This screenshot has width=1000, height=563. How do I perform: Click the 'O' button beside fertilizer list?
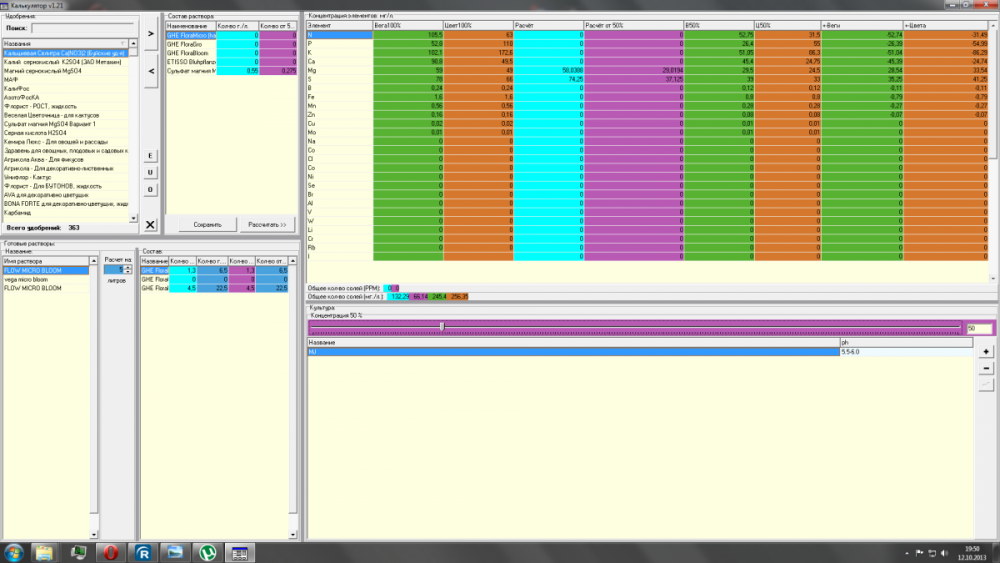pyautogui.click(x=151, y=189)
